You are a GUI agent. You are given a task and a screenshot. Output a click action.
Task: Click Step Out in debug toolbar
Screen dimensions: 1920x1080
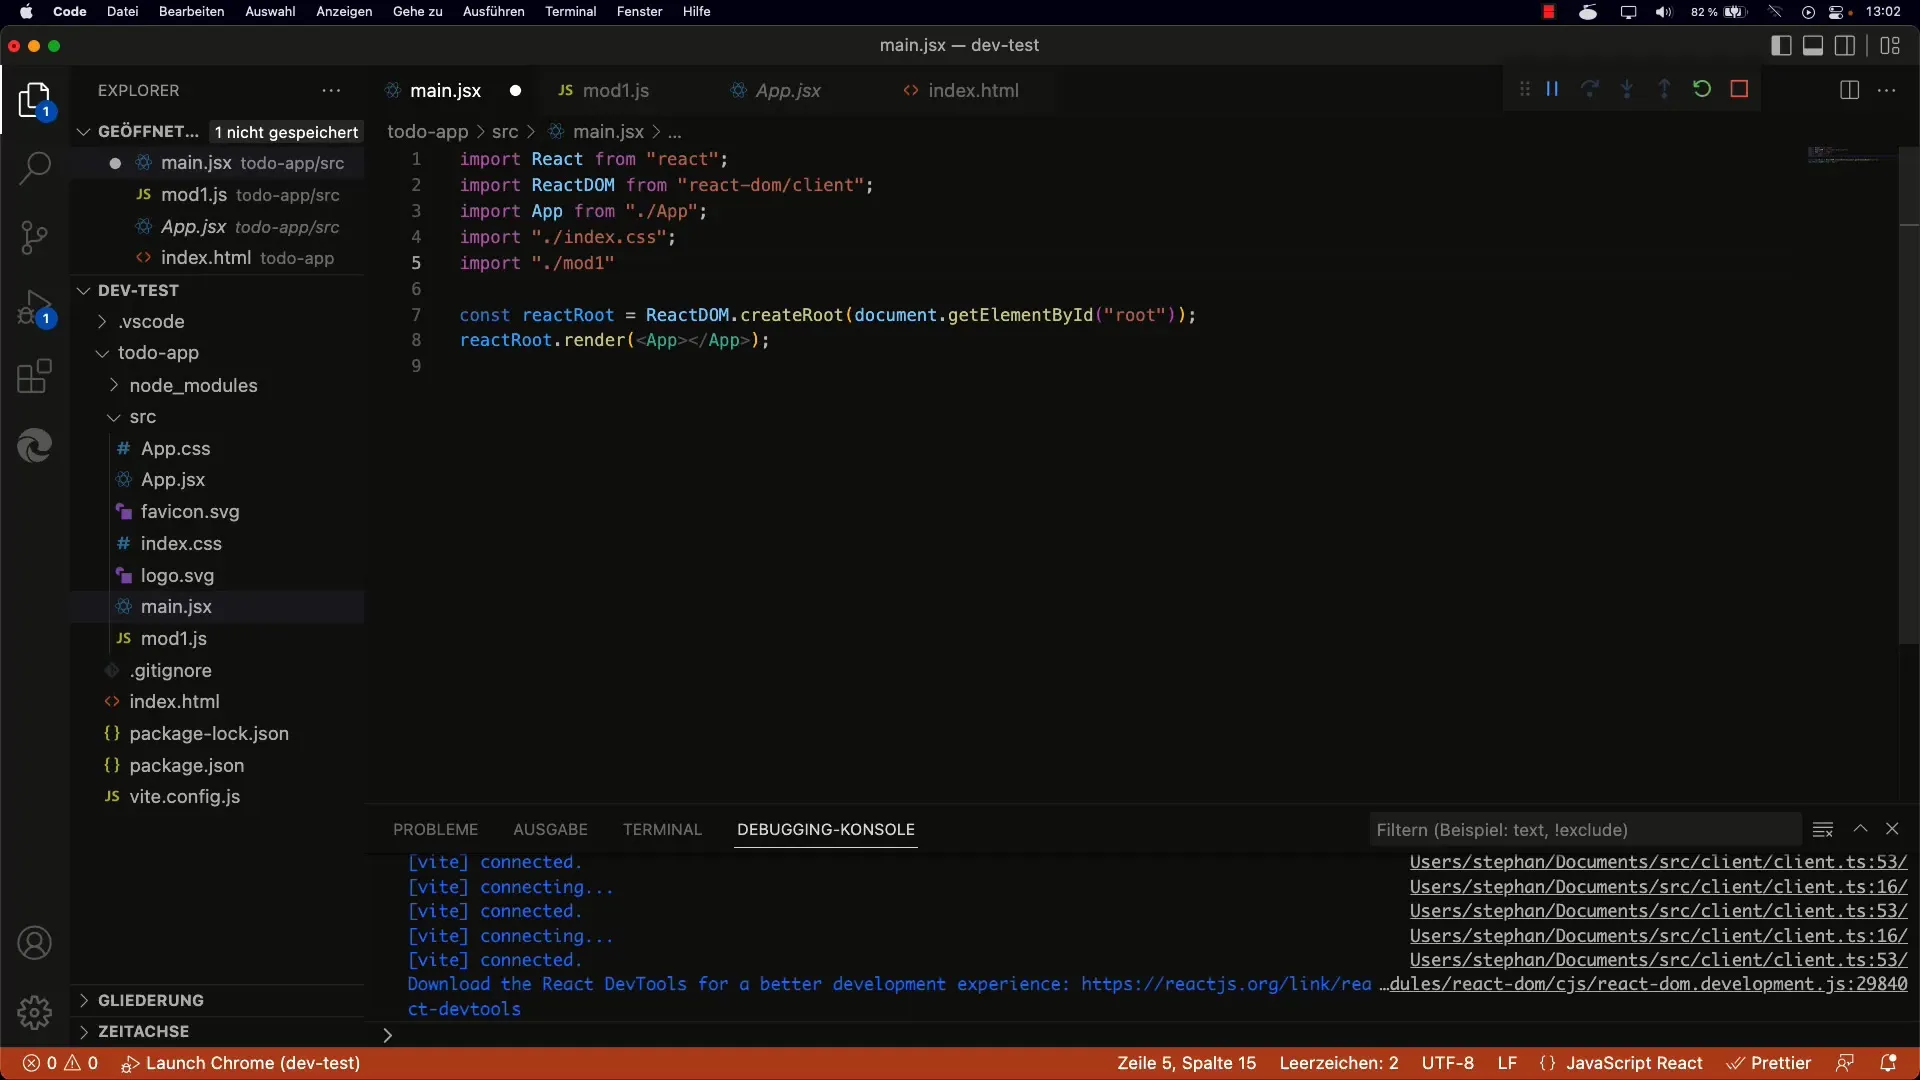pos(1664,89)
